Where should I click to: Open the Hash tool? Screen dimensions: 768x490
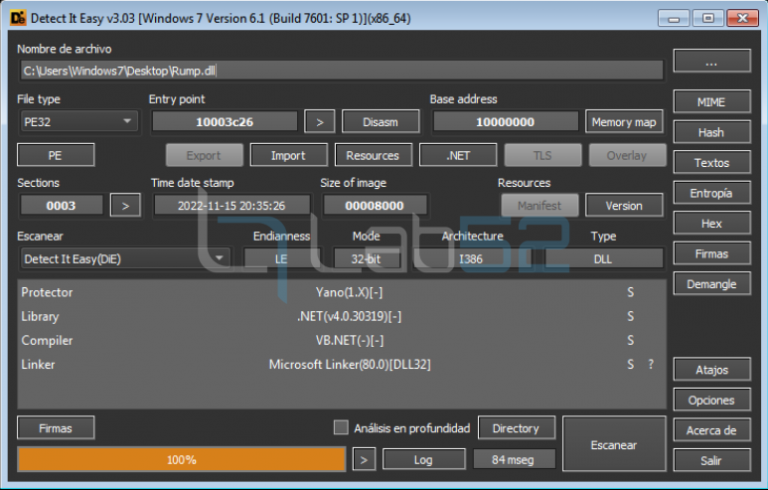(711, 132)
